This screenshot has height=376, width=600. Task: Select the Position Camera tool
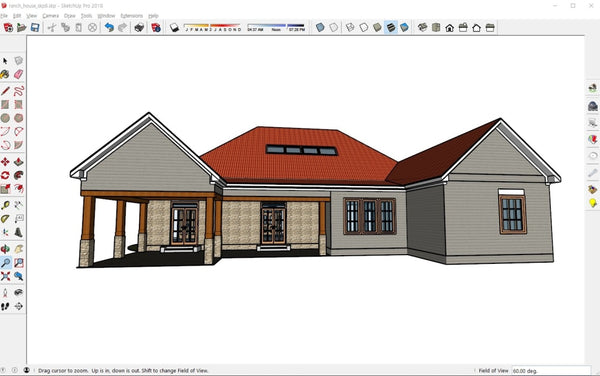coord(5,293)
